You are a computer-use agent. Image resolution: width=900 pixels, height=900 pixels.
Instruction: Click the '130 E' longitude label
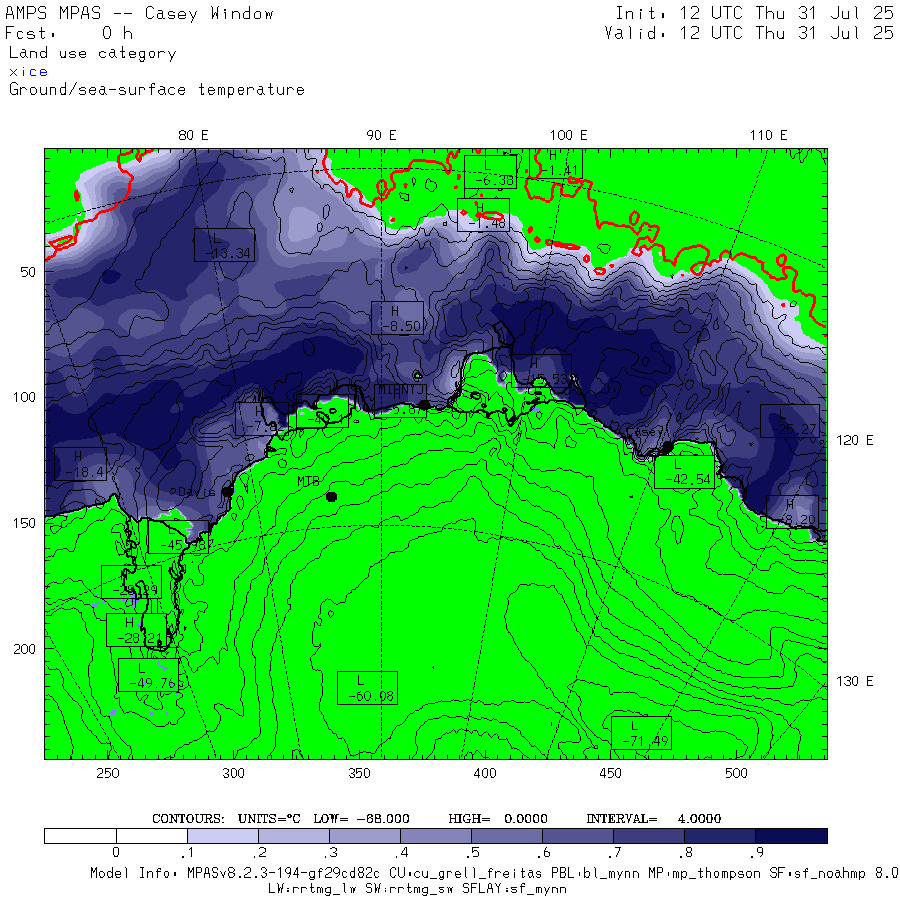coord(854,681)
